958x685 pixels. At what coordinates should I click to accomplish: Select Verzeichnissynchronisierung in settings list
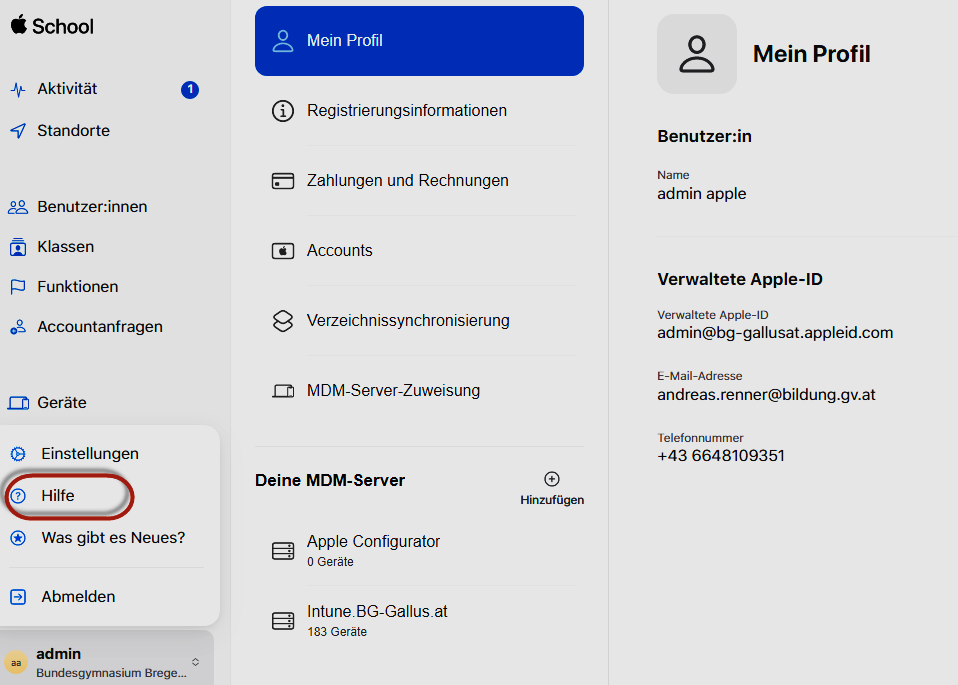pyautogui.click(x=407, y=321)
